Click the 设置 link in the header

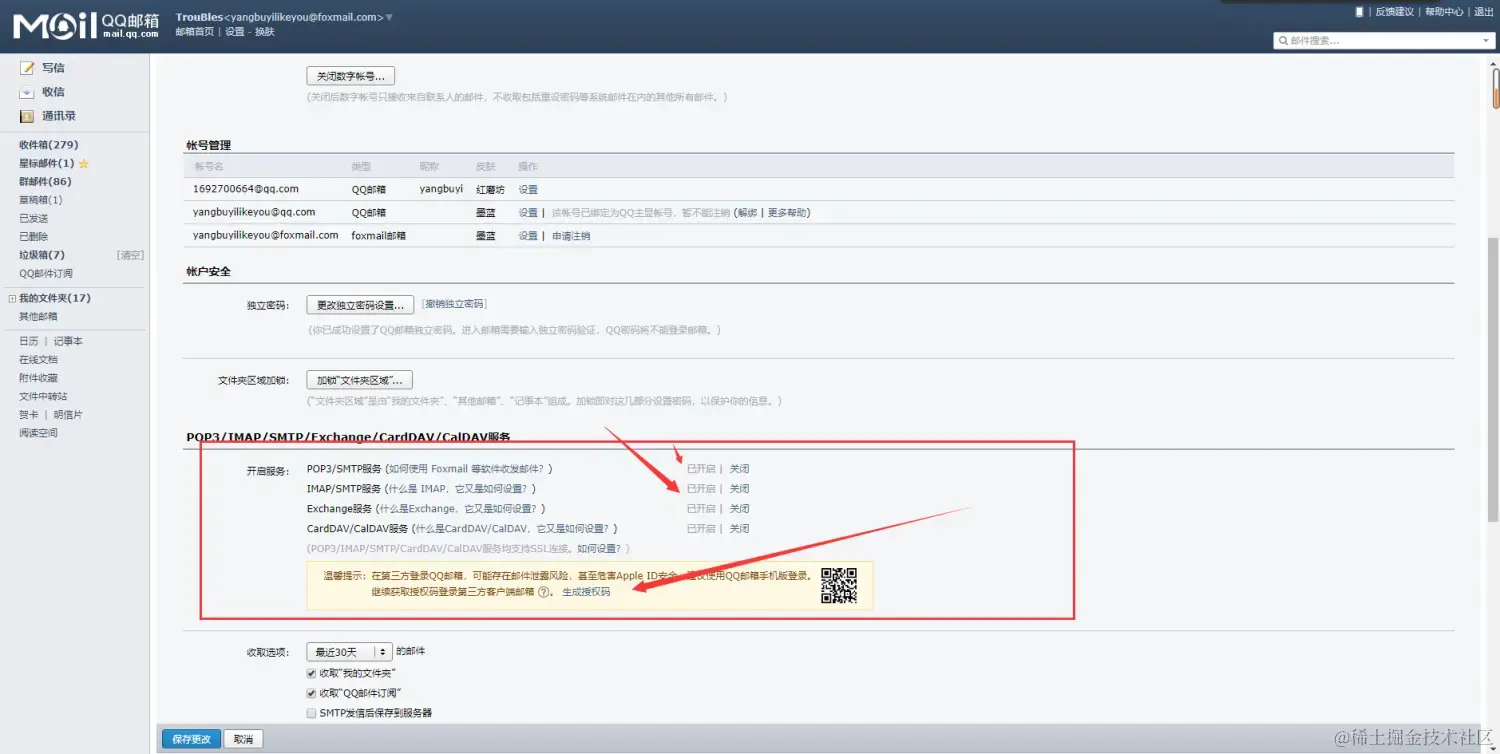234,32
